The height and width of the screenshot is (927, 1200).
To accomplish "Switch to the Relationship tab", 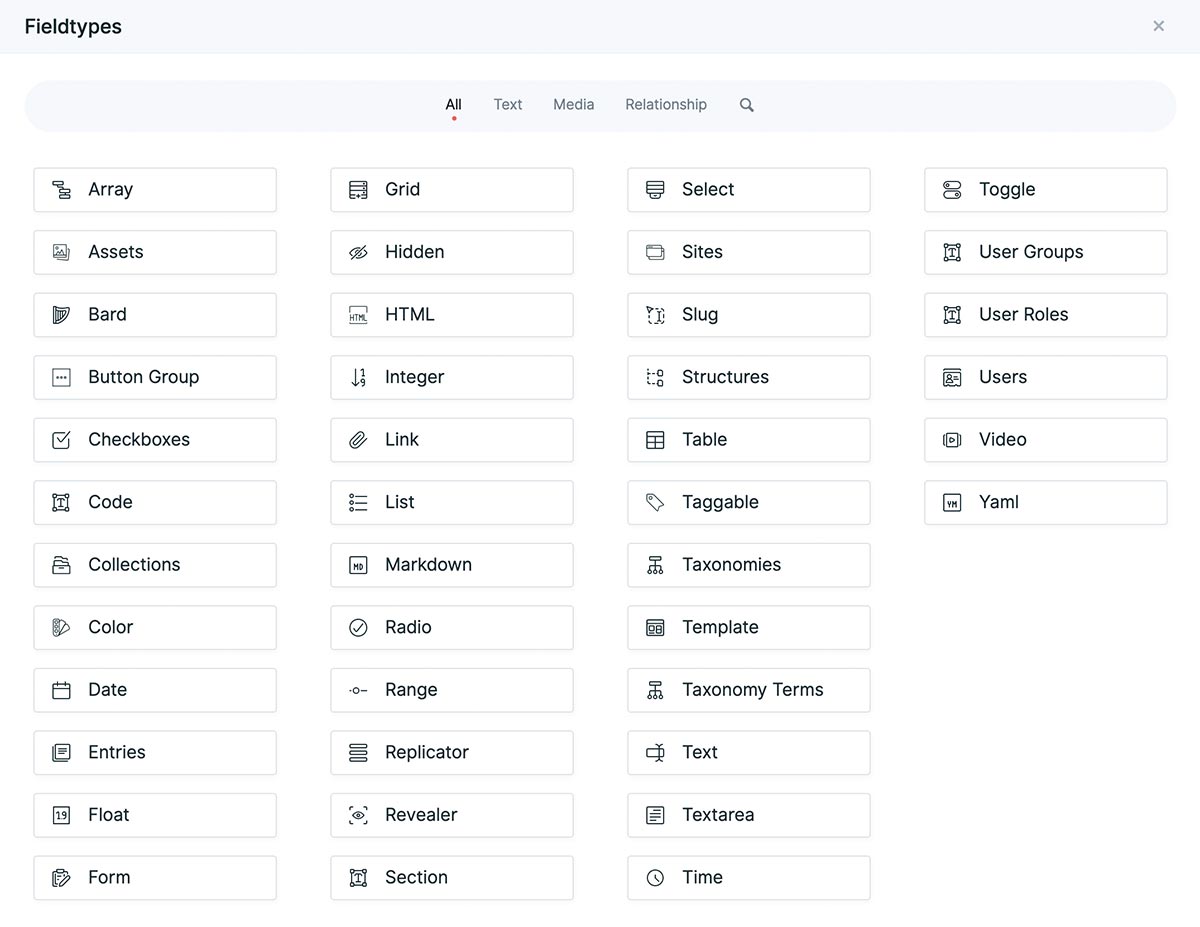I will [665, 104].
